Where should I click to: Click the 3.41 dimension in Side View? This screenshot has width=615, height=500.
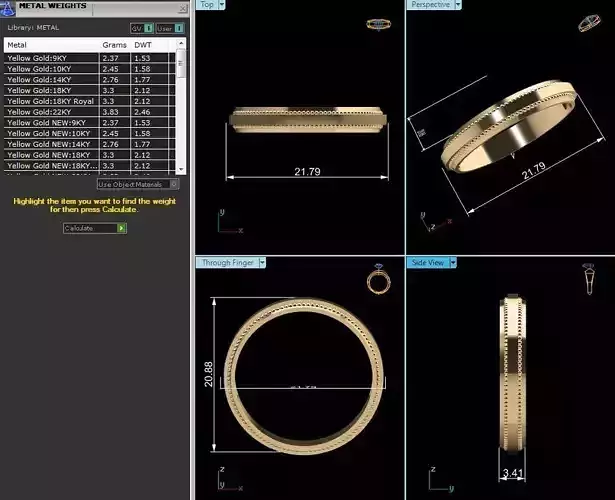point(513,473)
